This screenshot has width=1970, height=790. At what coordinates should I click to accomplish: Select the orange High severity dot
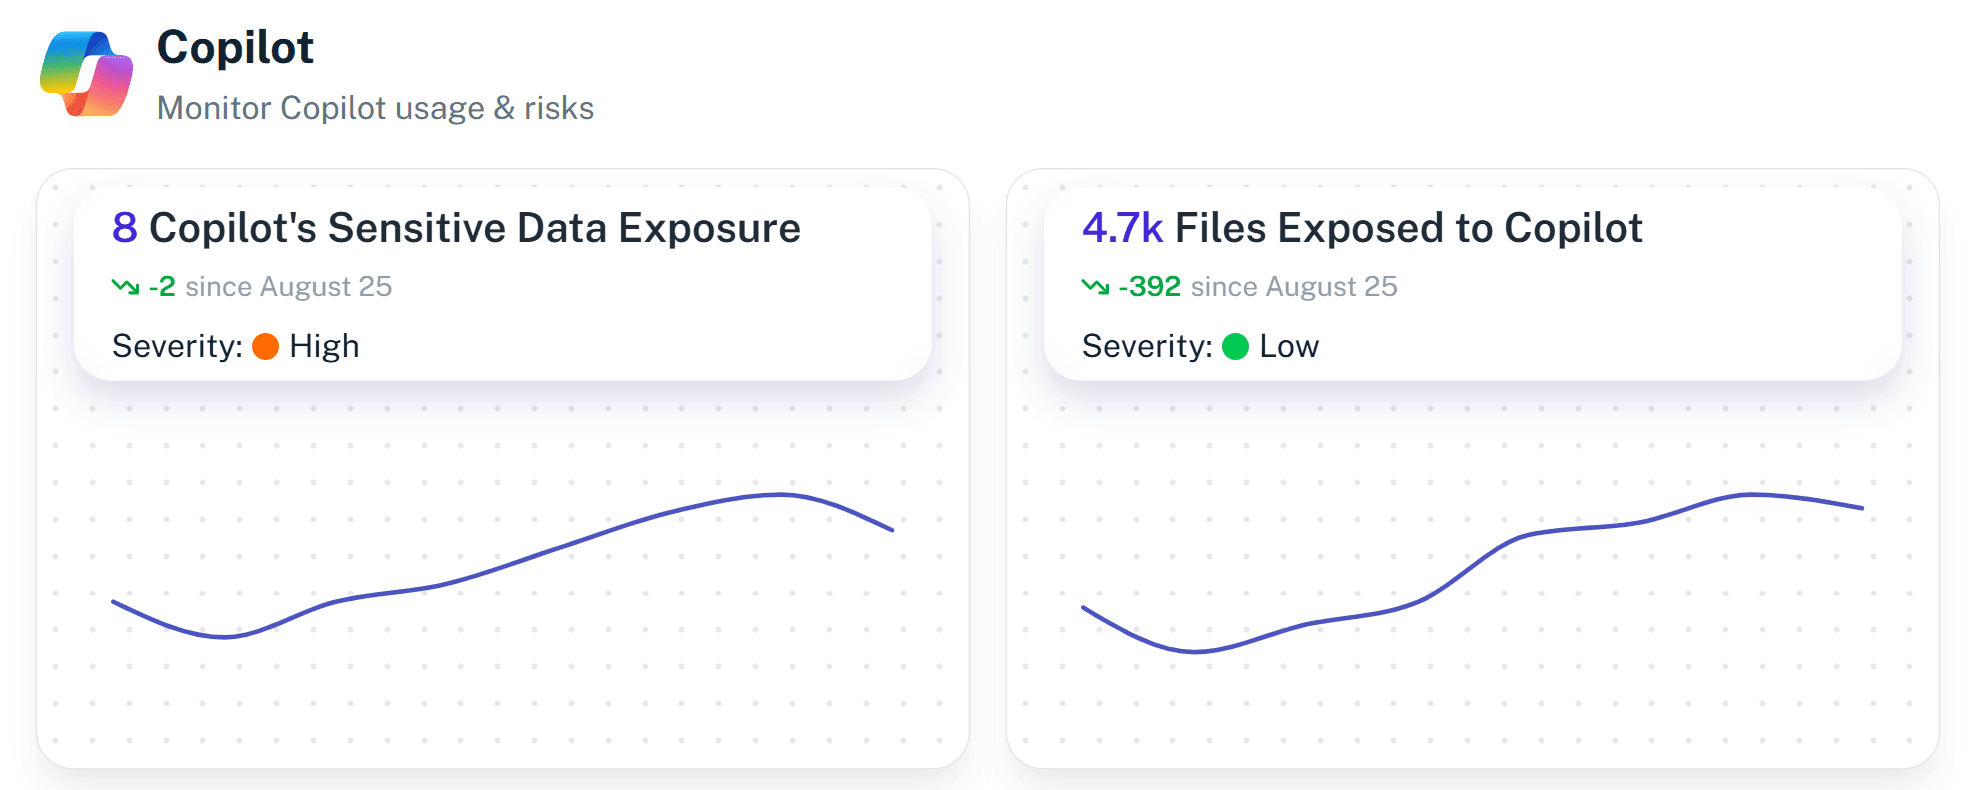pos(265,346)
